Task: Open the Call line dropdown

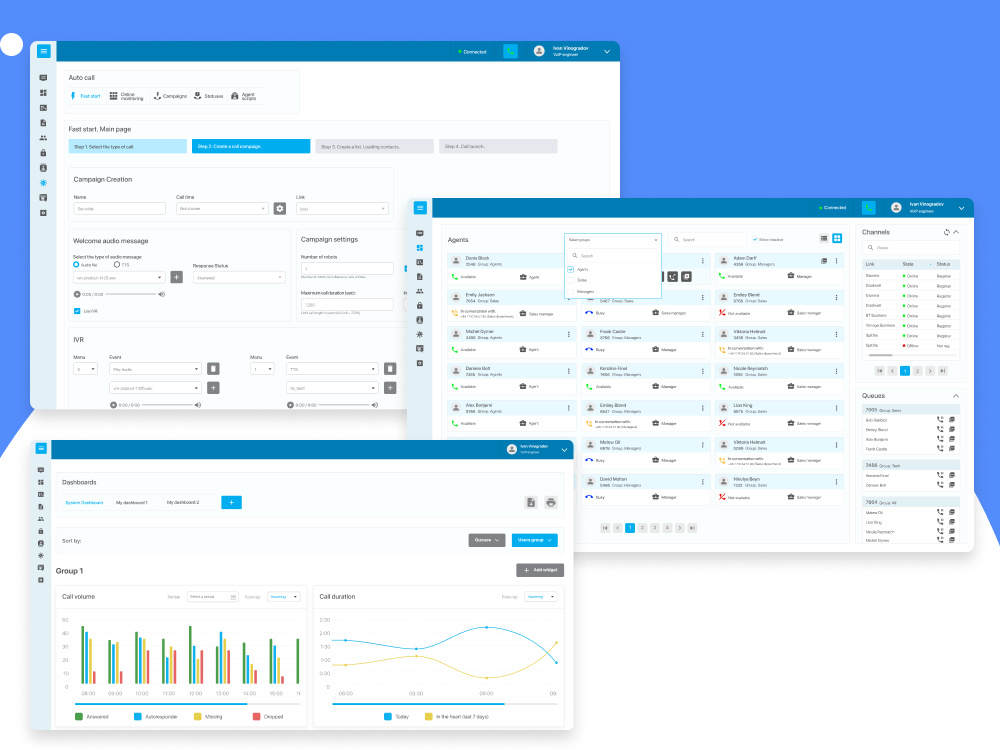Action: [x=222, y=209]
